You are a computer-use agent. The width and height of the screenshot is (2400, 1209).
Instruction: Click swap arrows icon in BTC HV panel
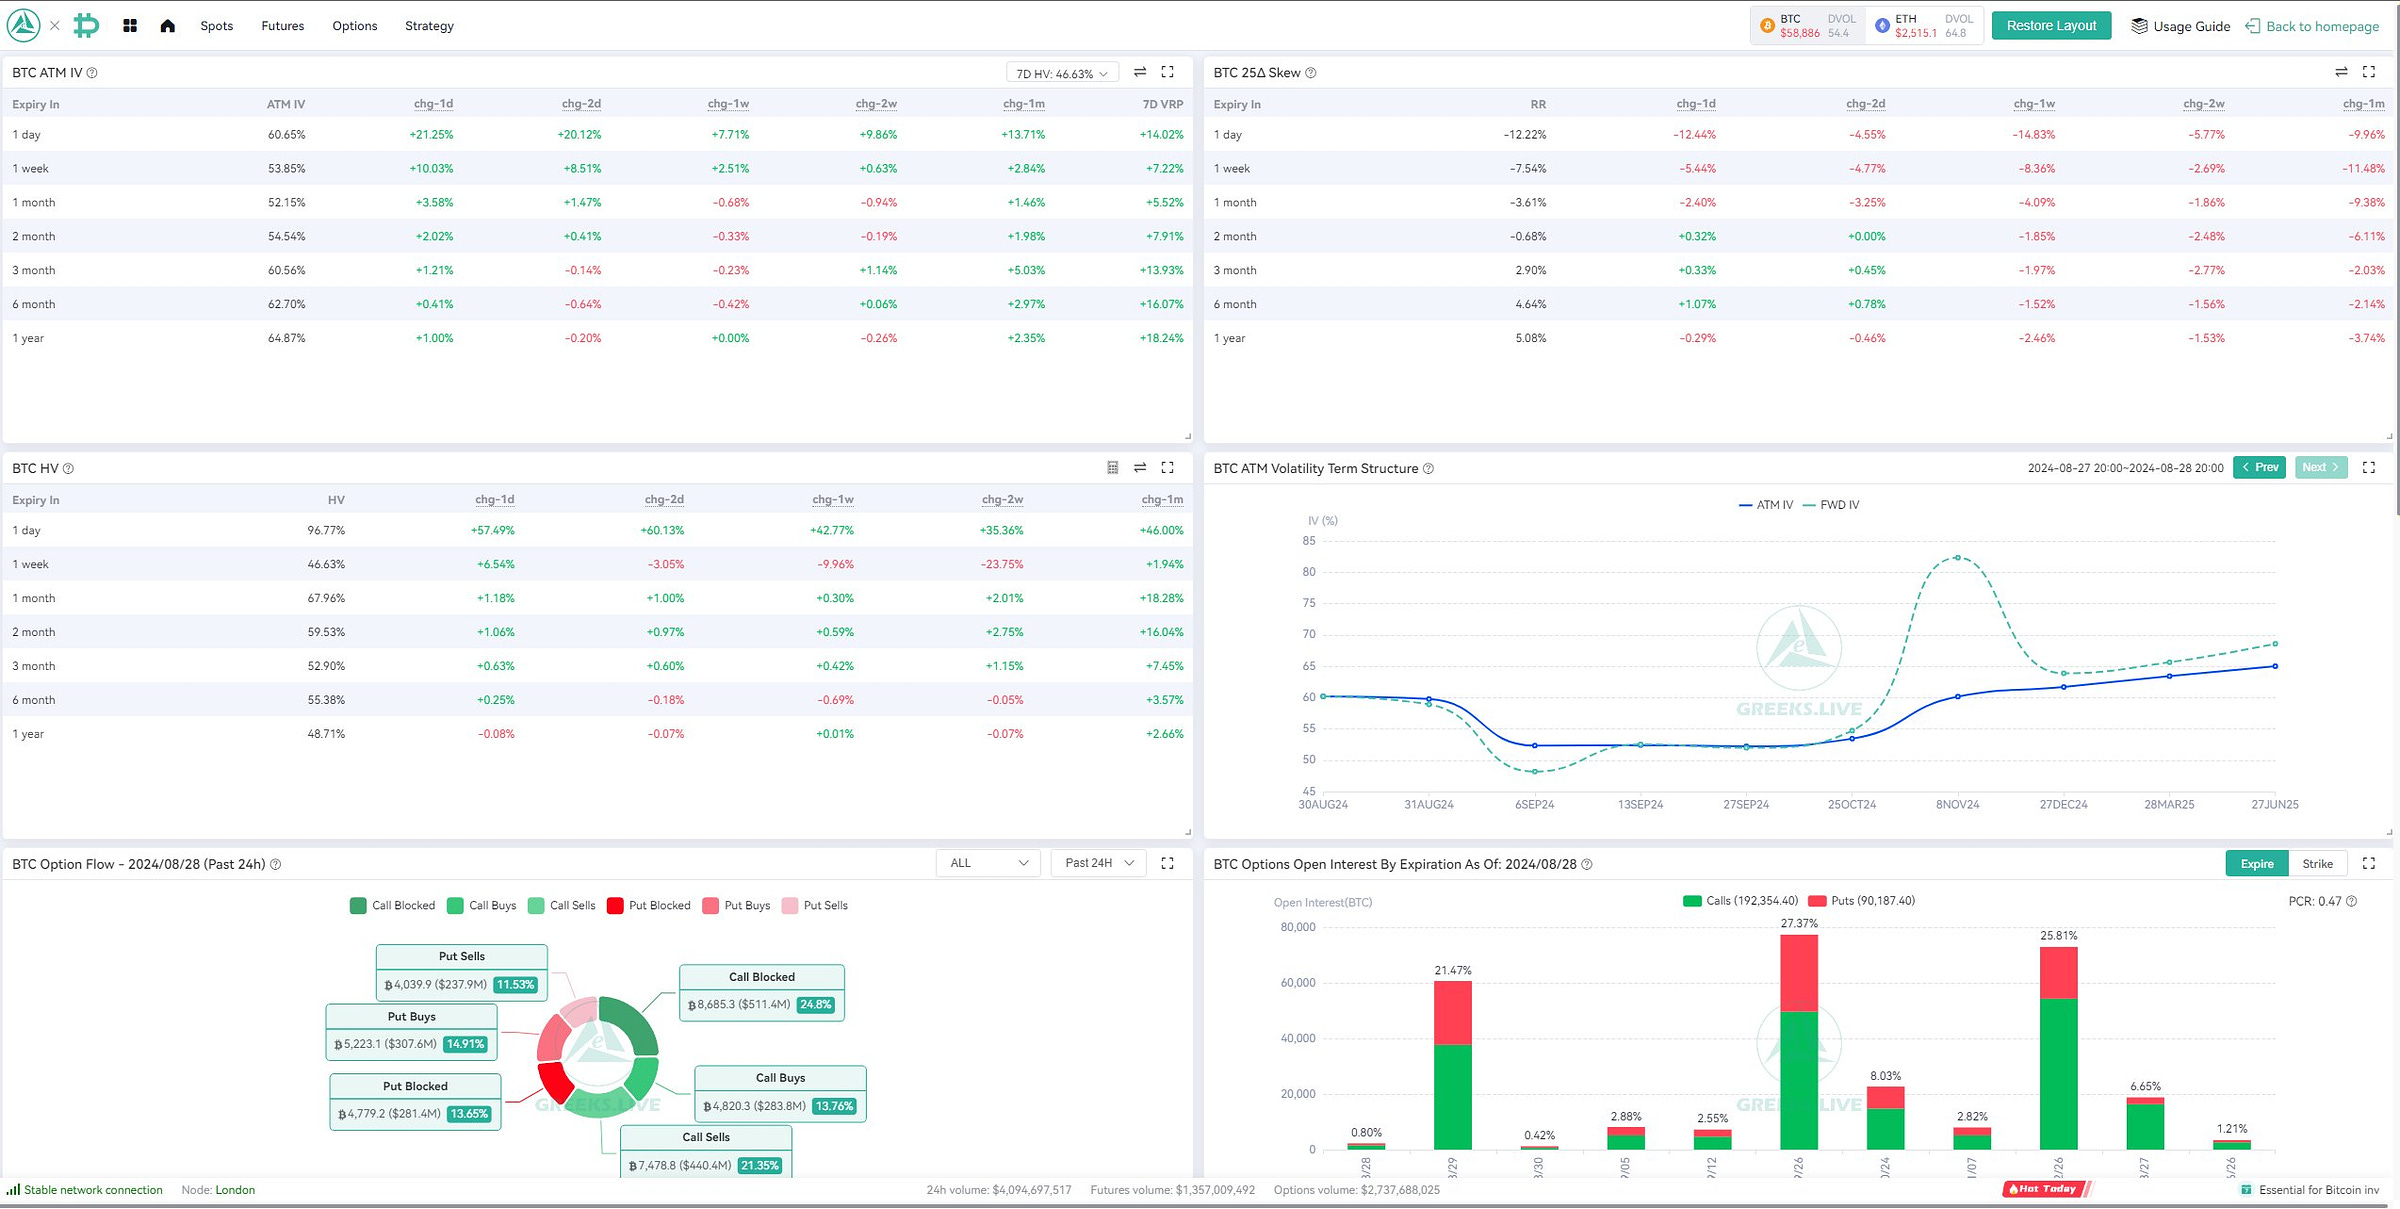point(1140,468)
